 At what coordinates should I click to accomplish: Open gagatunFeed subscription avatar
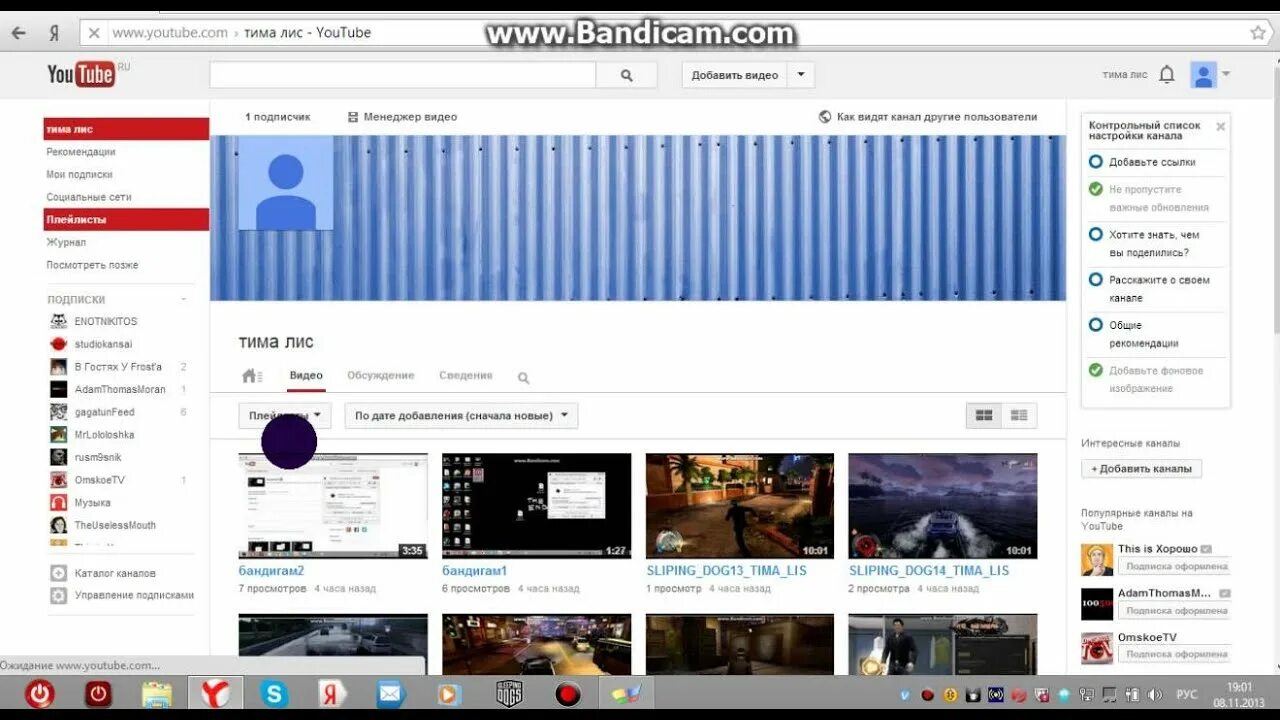[58, 412]
